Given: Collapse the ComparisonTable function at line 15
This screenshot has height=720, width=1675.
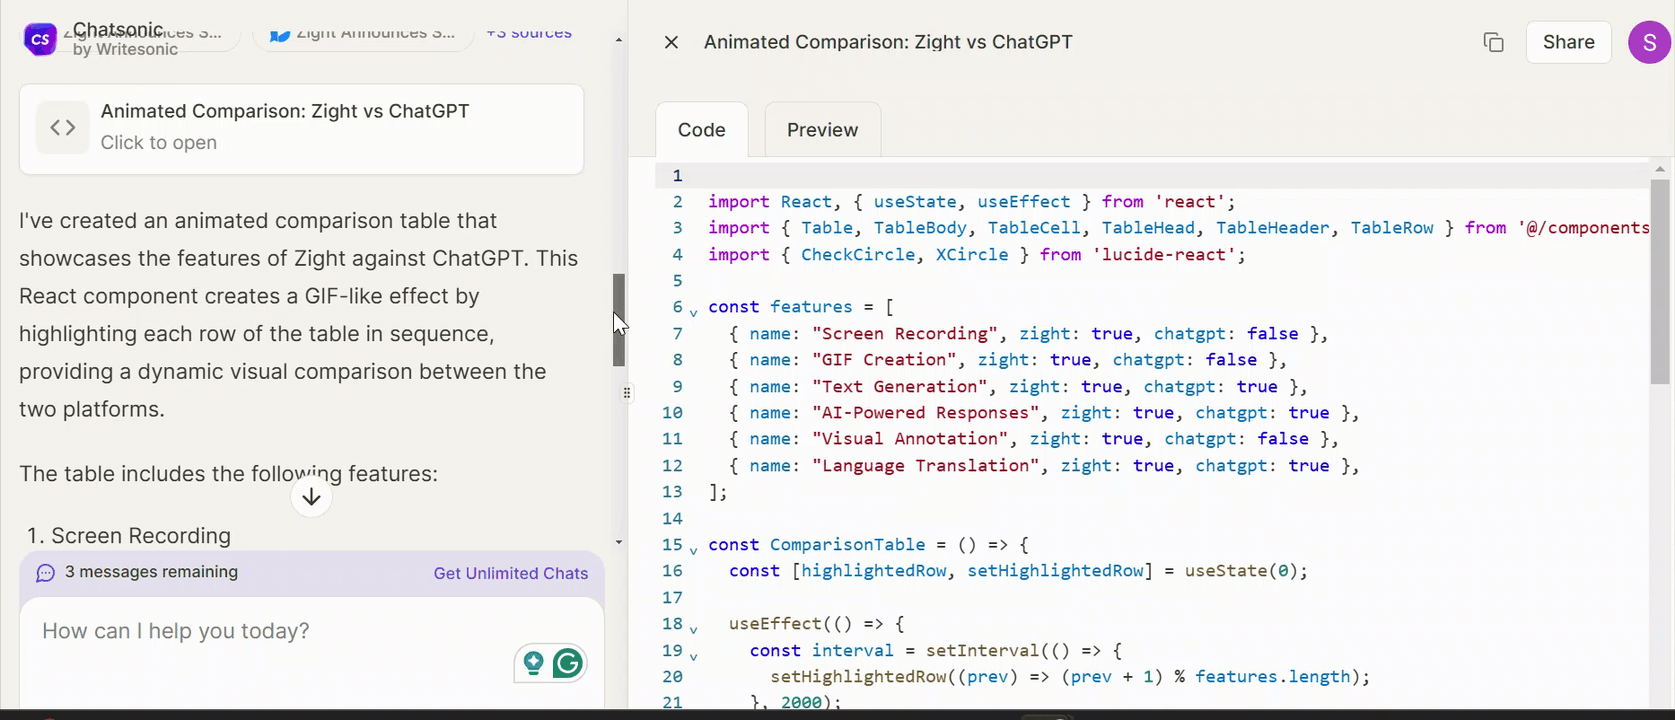Looking at the screenshot, I should coord(694,550).
